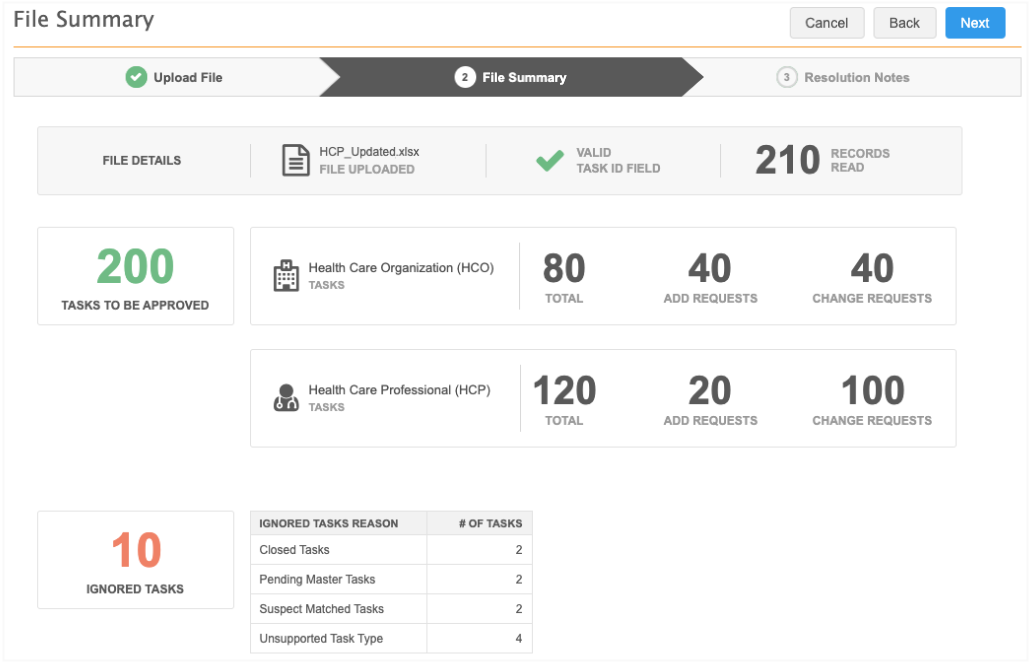Click the green Upload File completed icon
This screenshot has width=1032, height=663.
(x=136, y=77)
